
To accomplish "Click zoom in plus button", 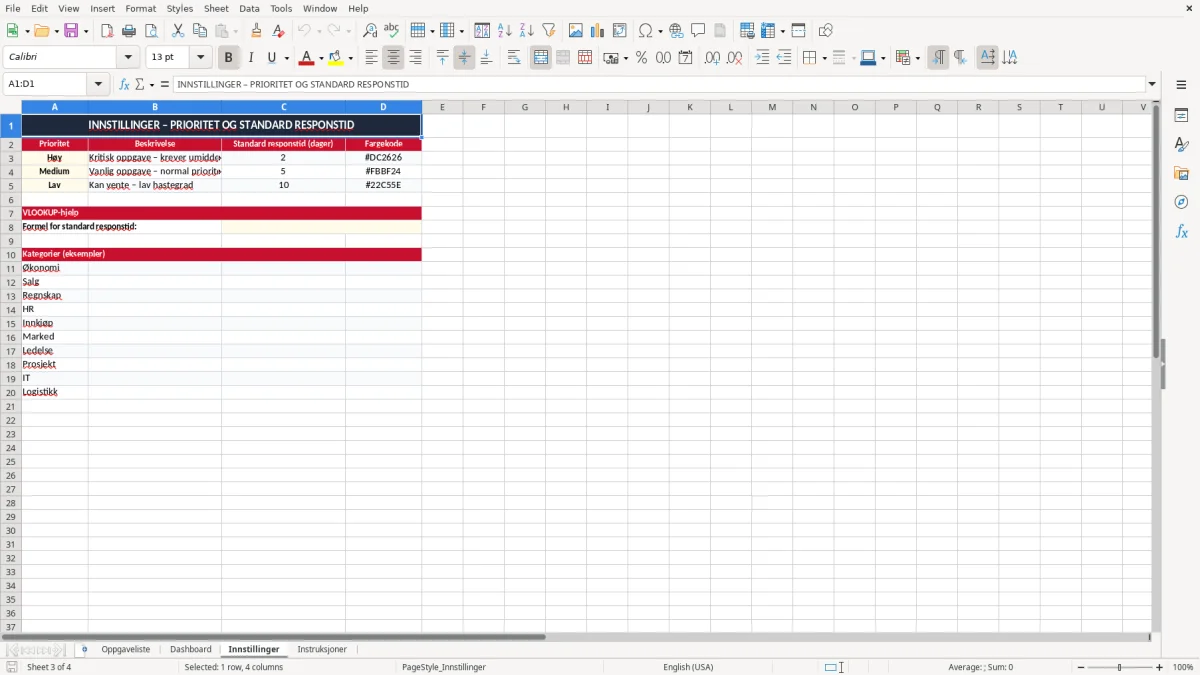I will [x=1159, y=667].
